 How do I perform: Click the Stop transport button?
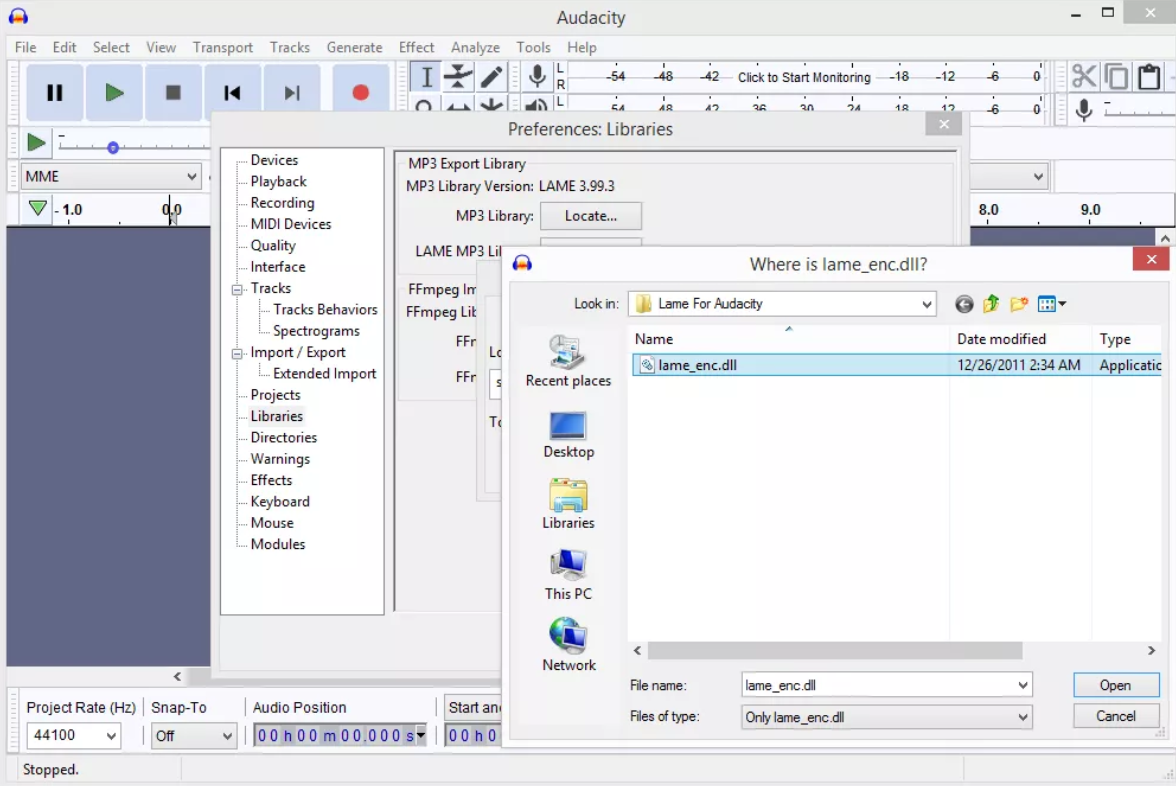[x=173, y=92]
